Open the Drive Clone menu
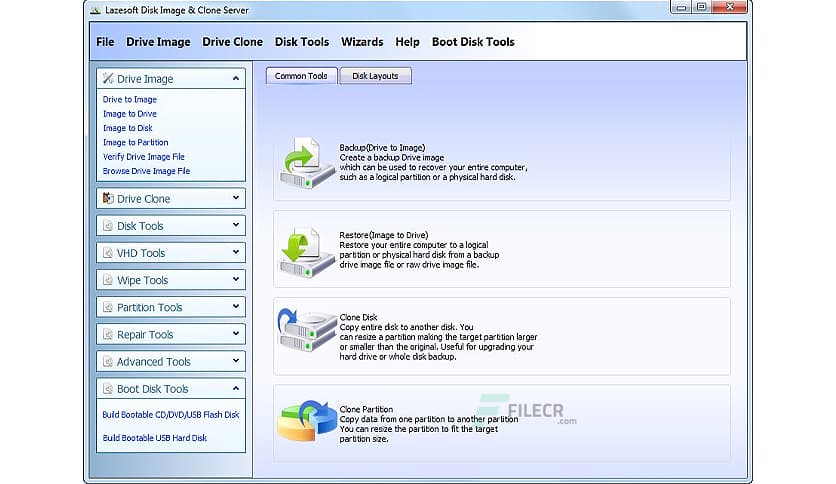This screenshot has height=484, width=836. click(x=232, y=42)
